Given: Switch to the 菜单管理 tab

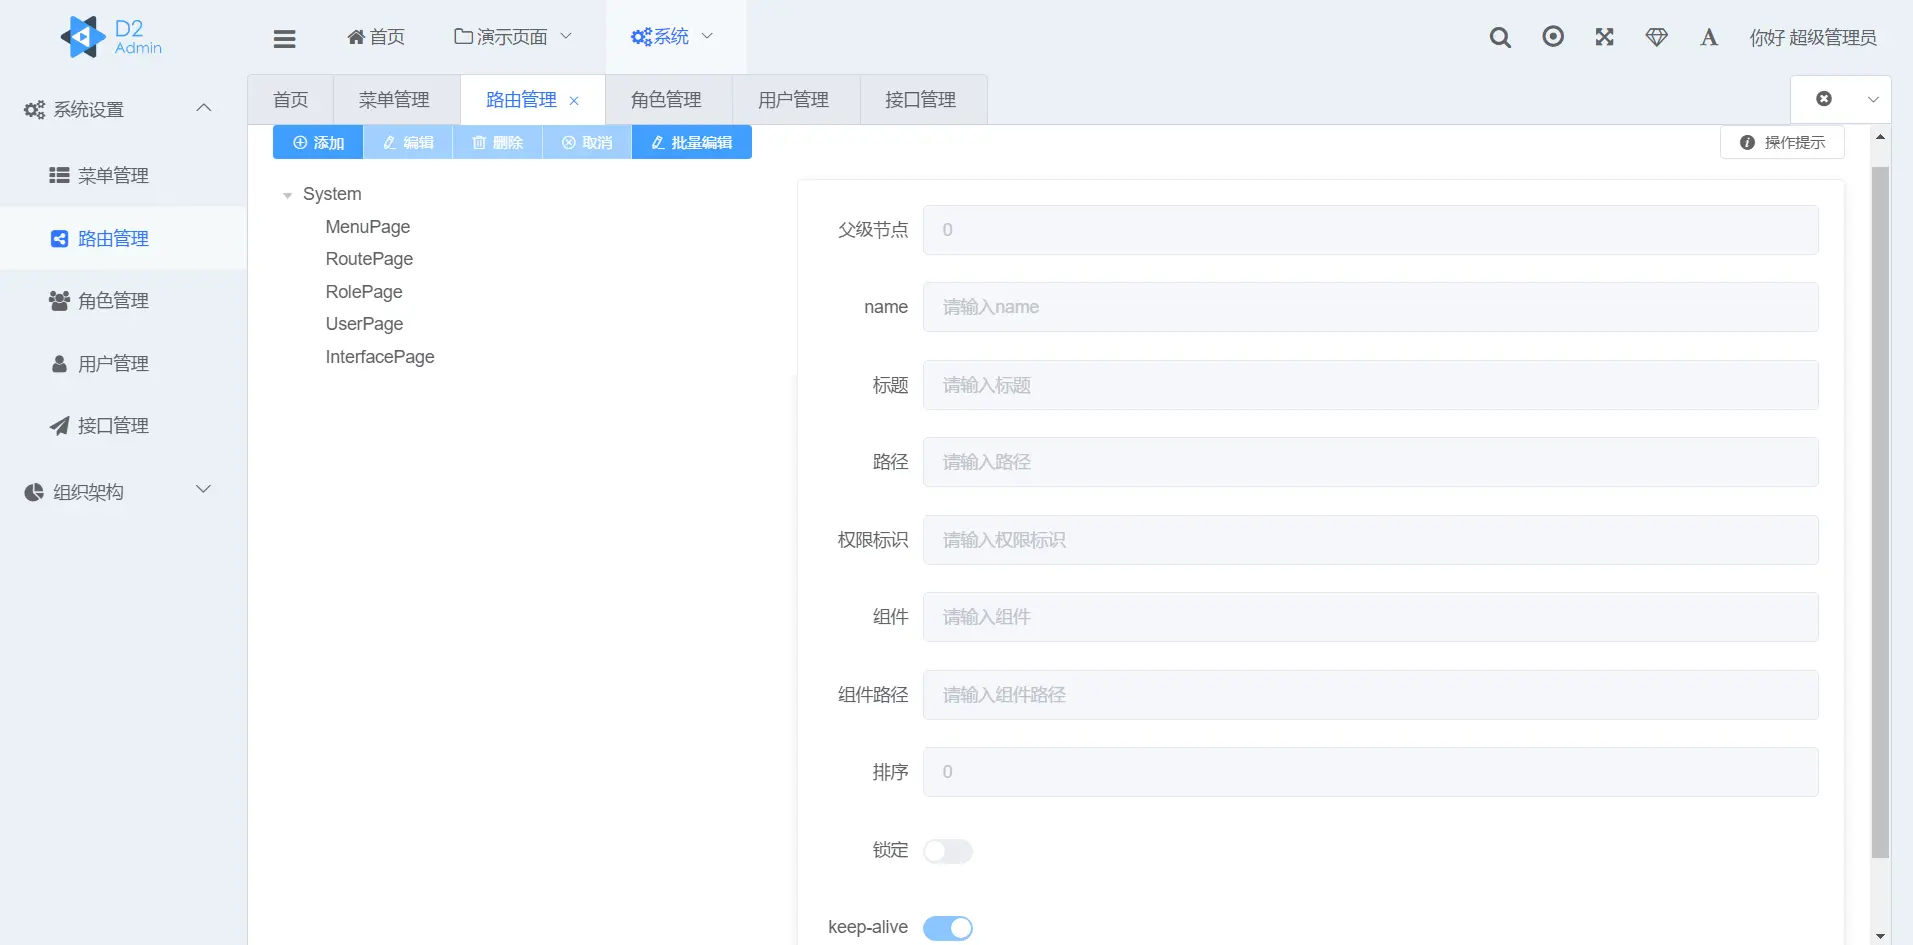Looking at the screenshot, I should click(395, 100).
